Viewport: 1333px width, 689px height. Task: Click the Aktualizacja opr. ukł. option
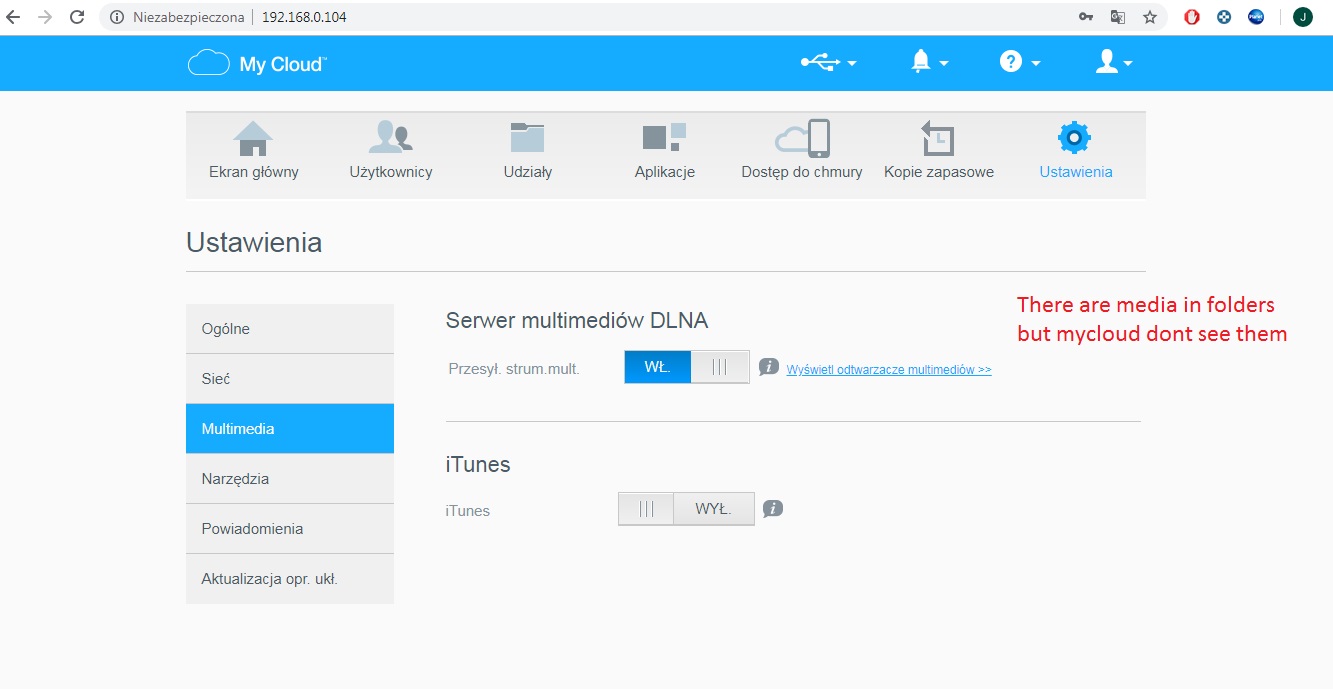(289, 578)
